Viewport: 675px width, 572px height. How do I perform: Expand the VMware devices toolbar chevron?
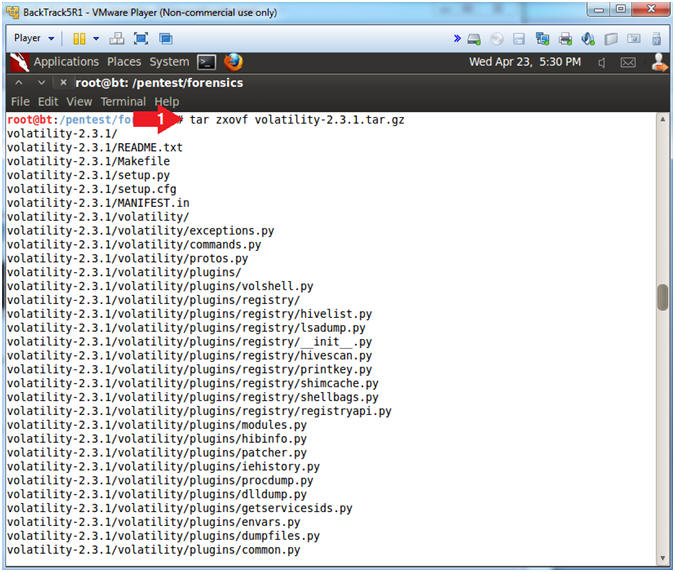(457, 39)
